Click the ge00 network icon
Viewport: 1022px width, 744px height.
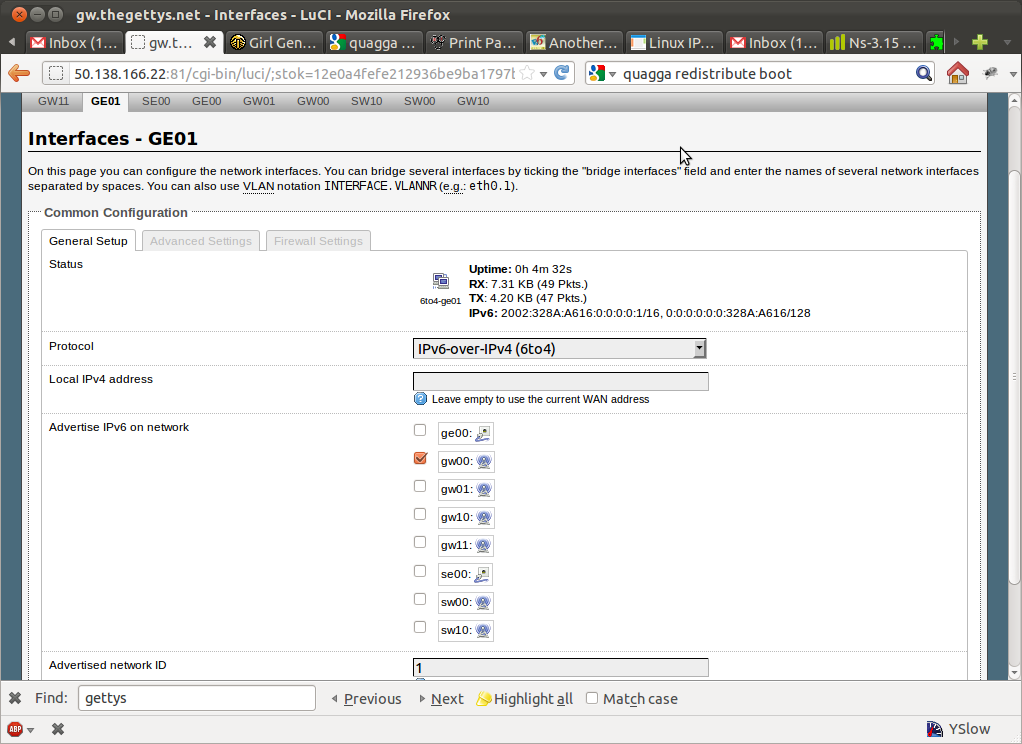pyautogui.click(x=483, y=434)
